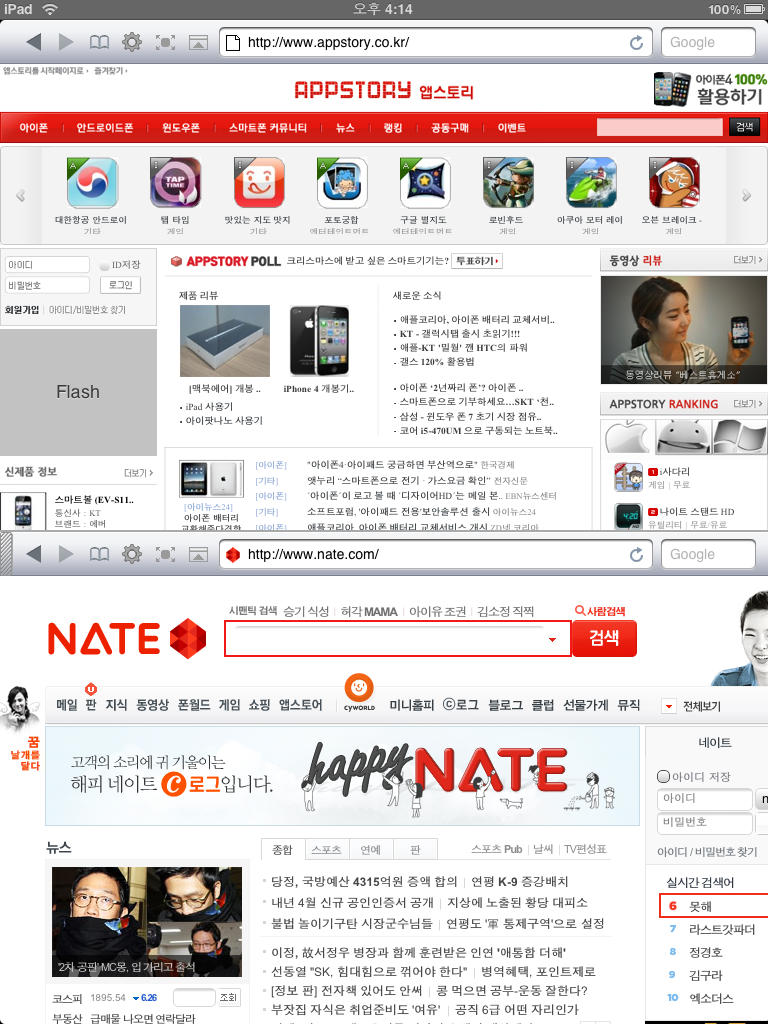Select the Windows platform ranking icon
Image resolution: width=768 pixels, height=1024 pixels.
click(x=739, y=436)
